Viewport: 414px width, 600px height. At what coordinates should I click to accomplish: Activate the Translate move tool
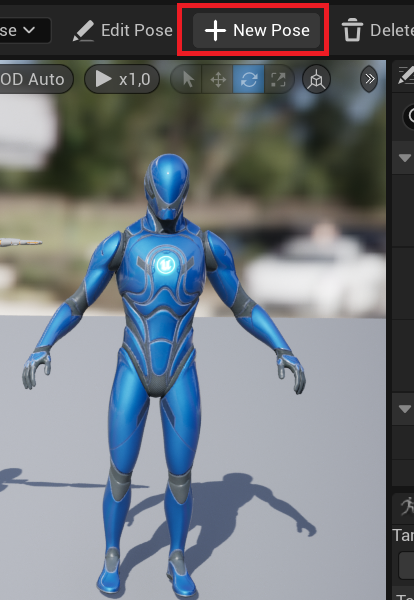pyautogui.click(x=218, y=80)
